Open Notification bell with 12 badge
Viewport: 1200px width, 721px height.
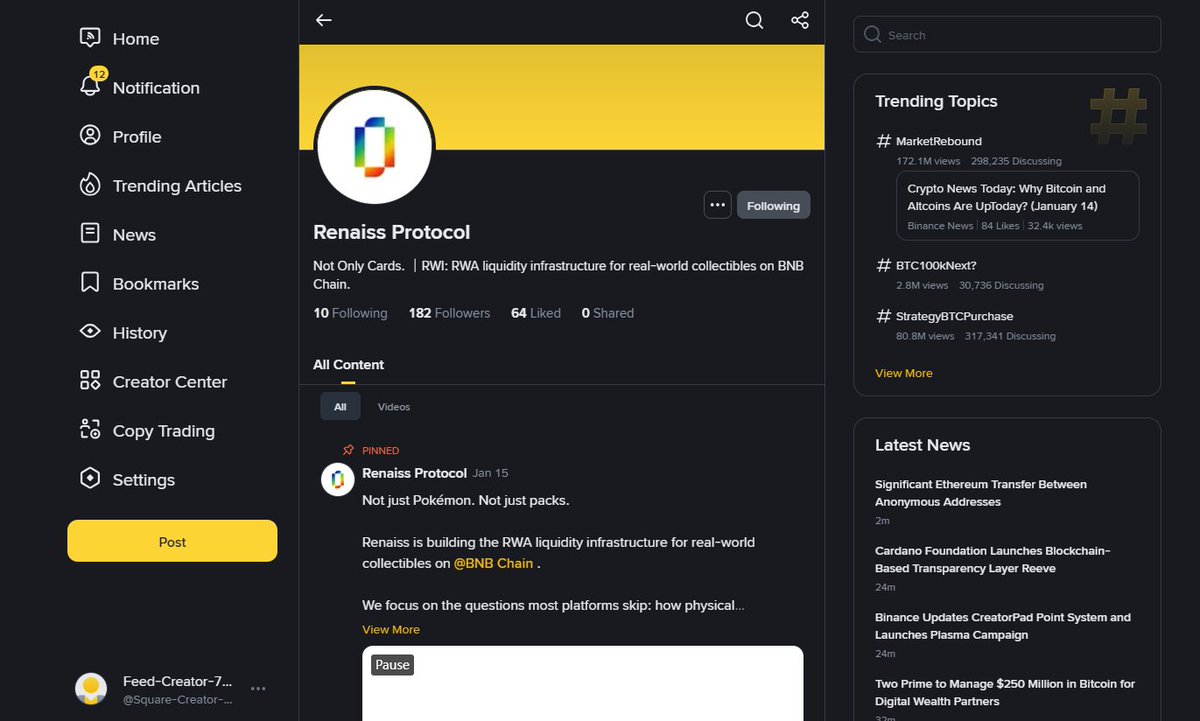[x=90, y=86]
